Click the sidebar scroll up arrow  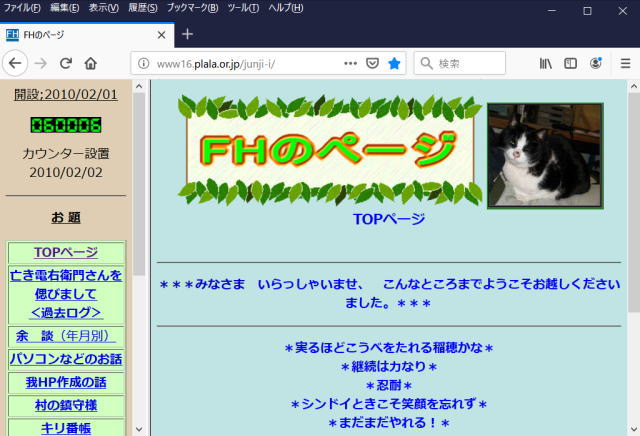pos(139,86)
